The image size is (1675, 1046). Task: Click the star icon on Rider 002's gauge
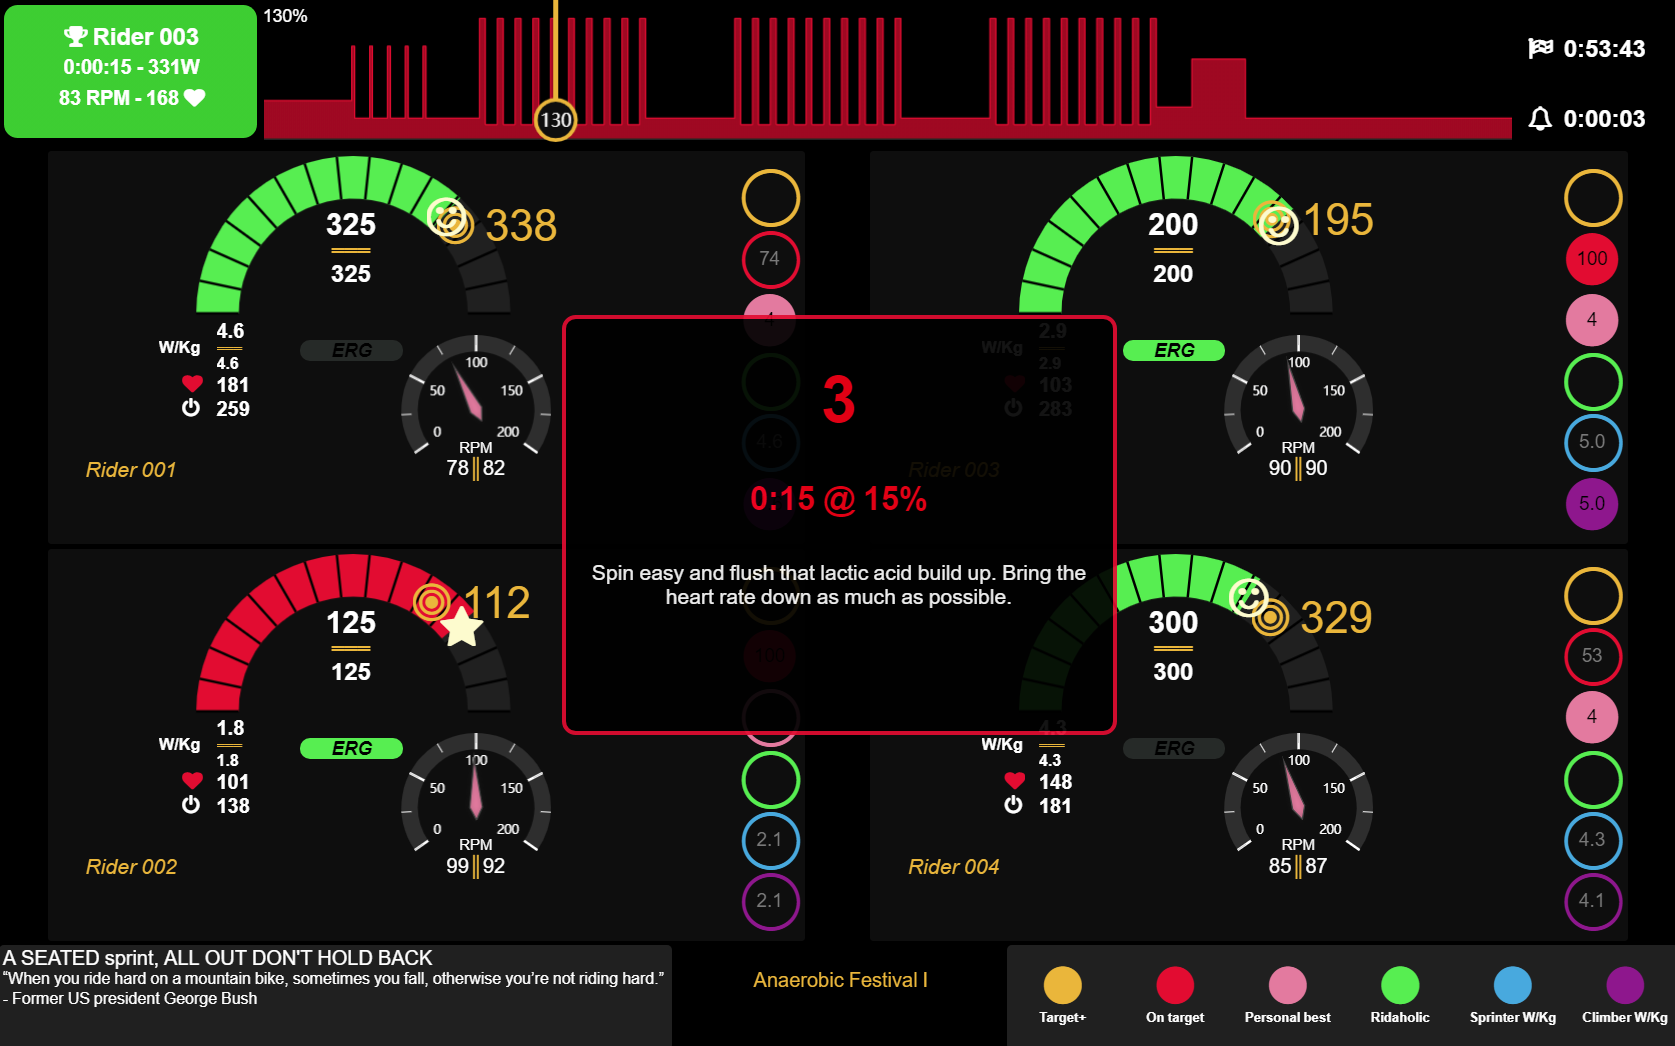[462, 627]
